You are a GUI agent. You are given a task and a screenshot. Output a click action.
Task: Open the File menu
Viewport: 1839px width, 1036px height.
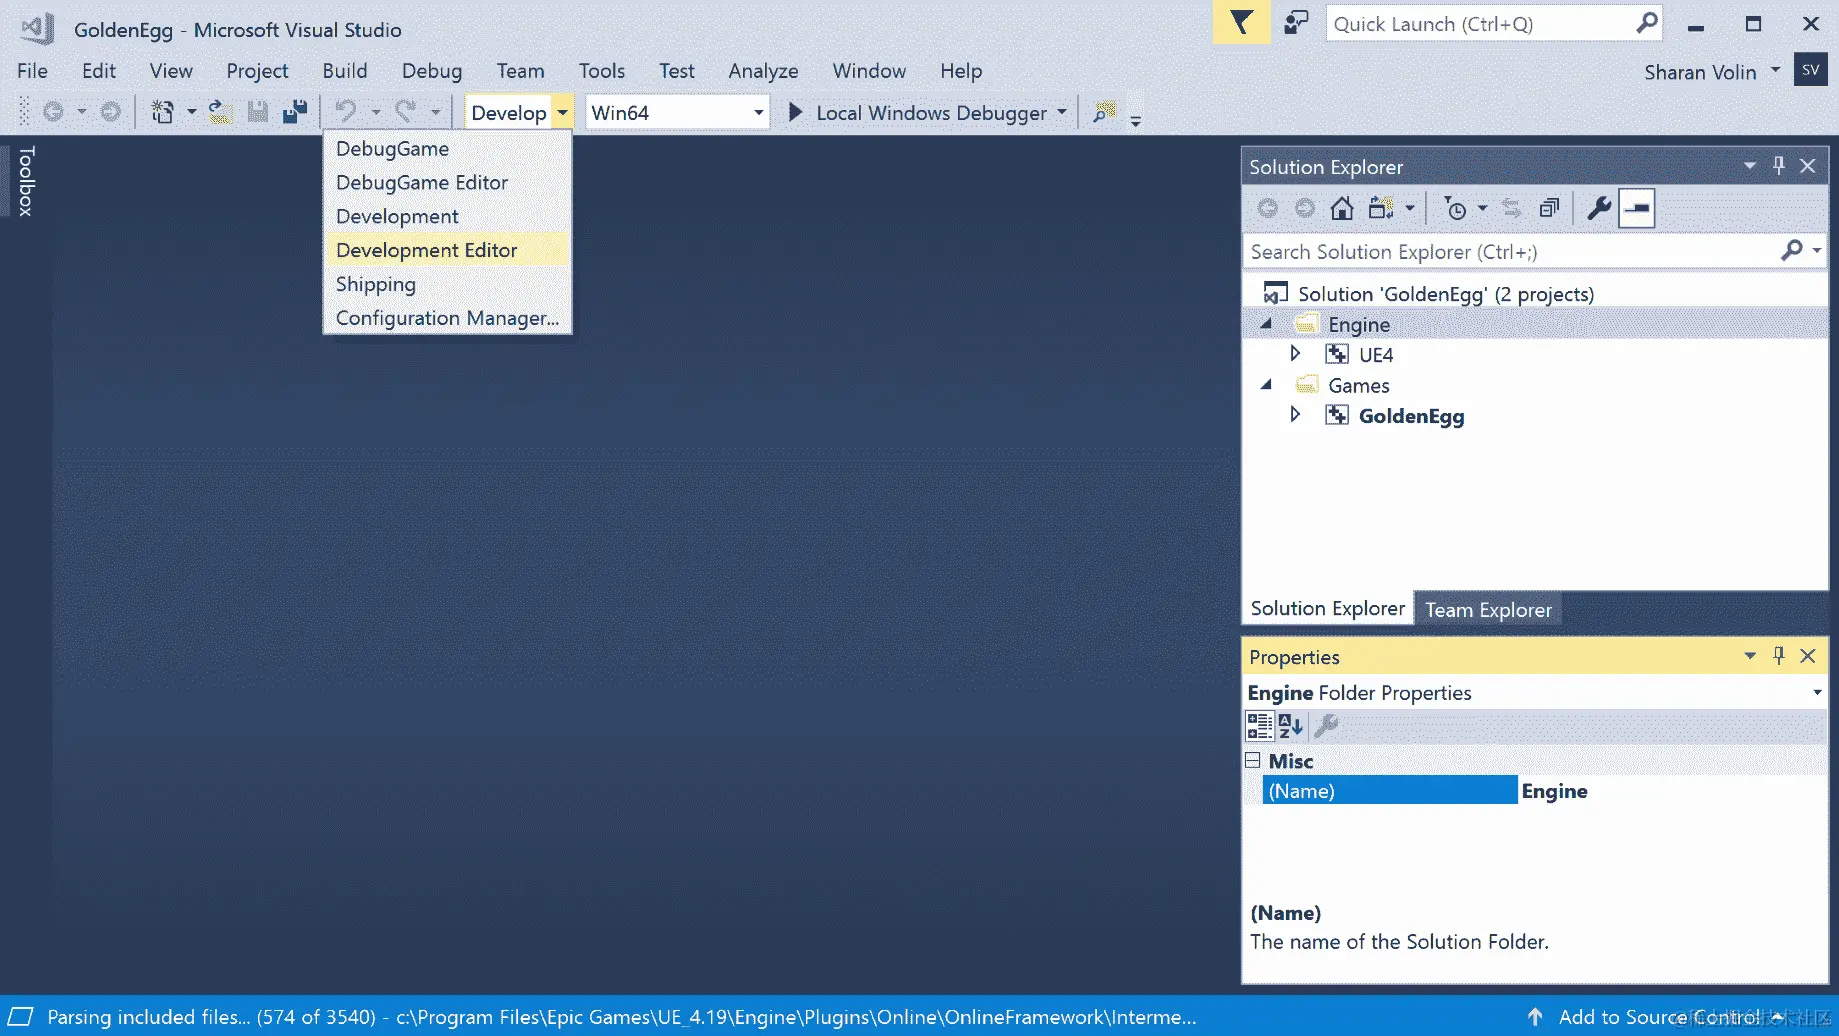(32, 71)
